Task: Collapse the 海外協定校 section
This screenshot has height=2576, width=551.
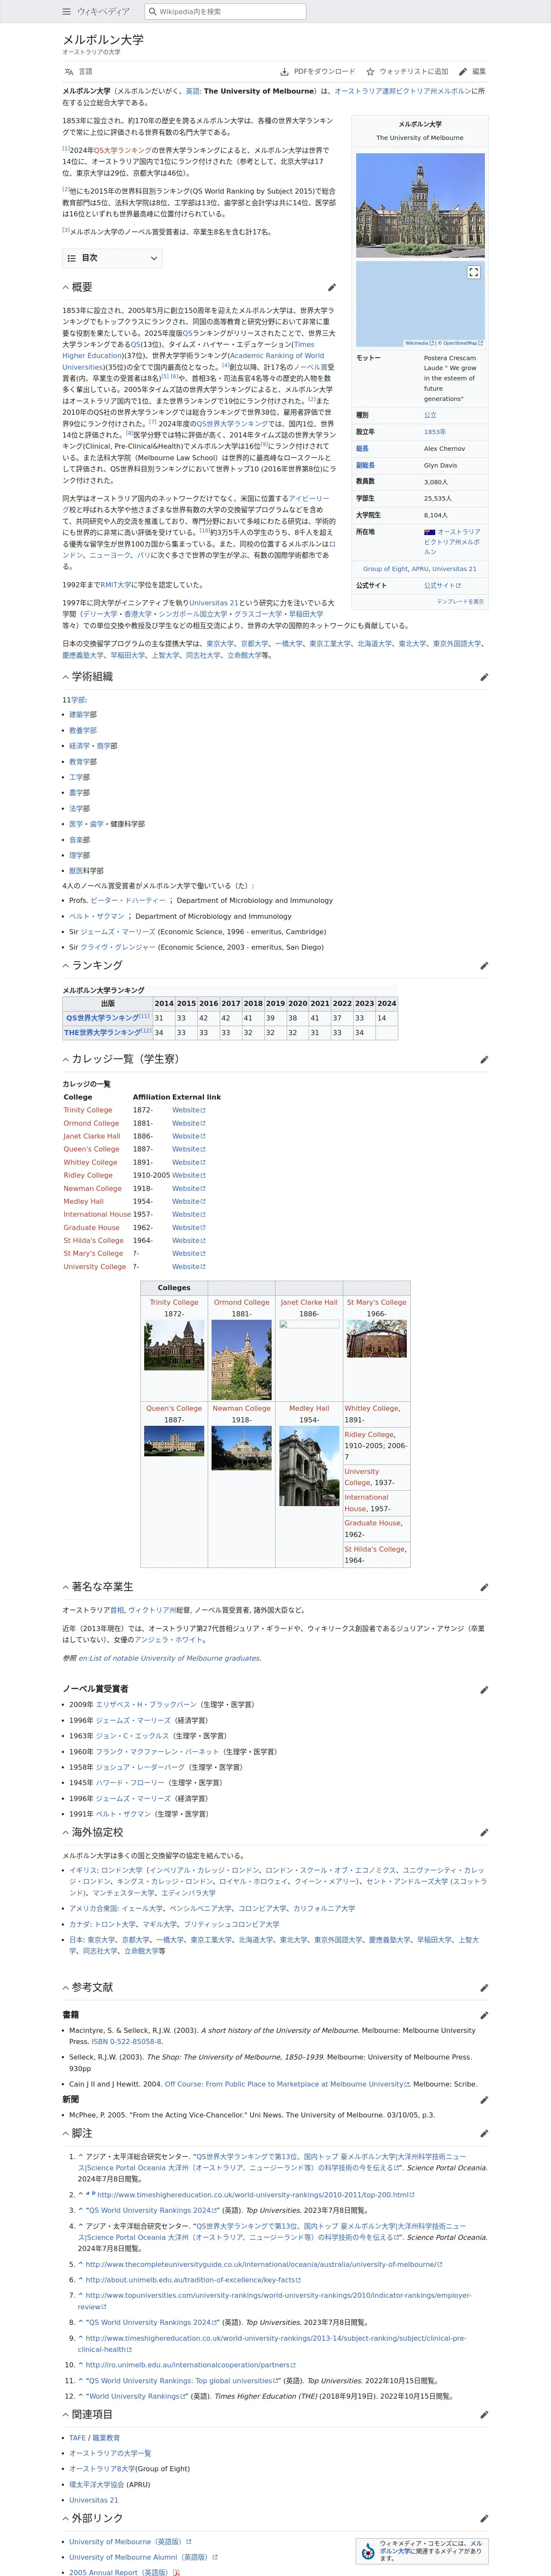Action: click(x=66, y=1833)
